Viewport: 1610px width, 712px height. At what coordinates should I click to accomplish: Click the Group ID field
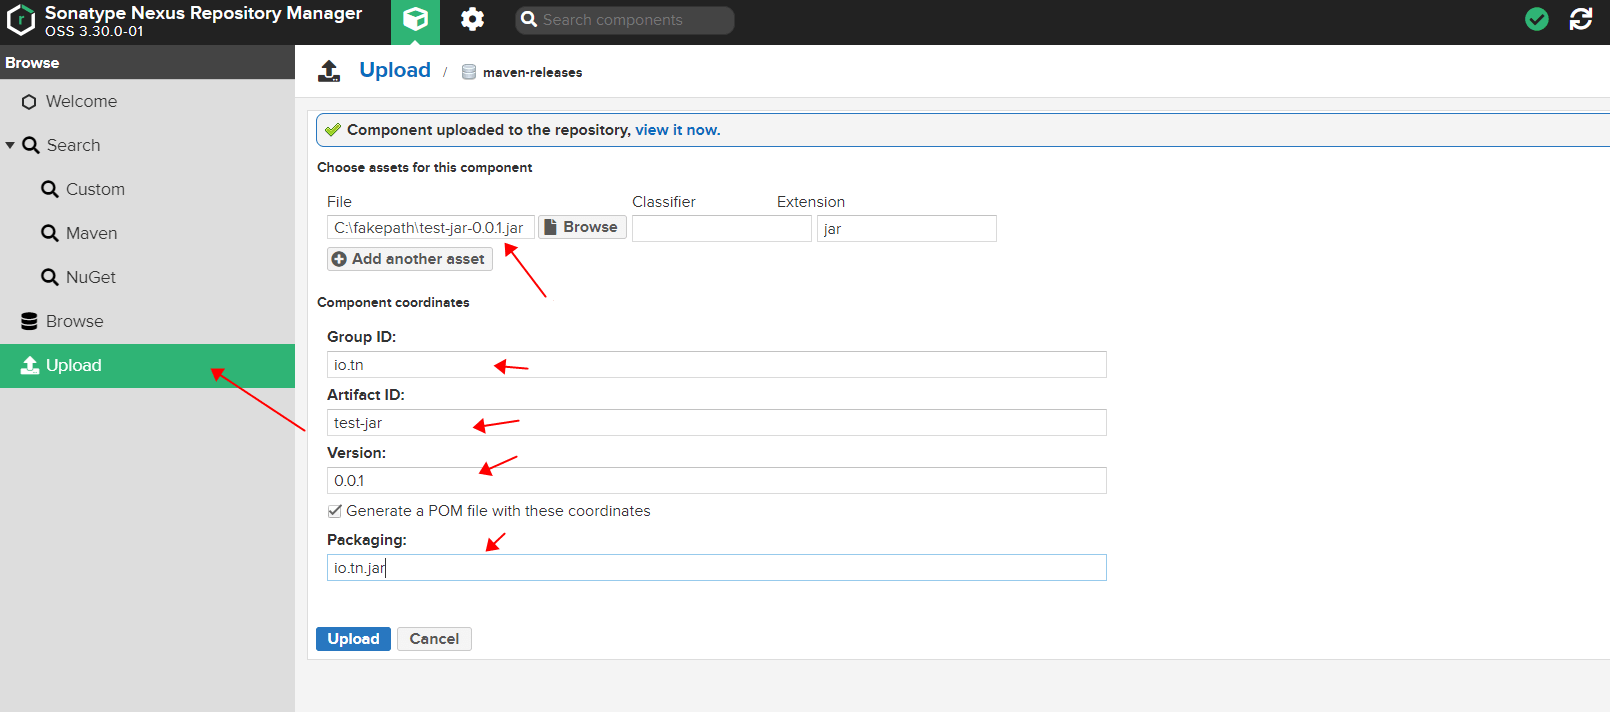tap(717, 365)
